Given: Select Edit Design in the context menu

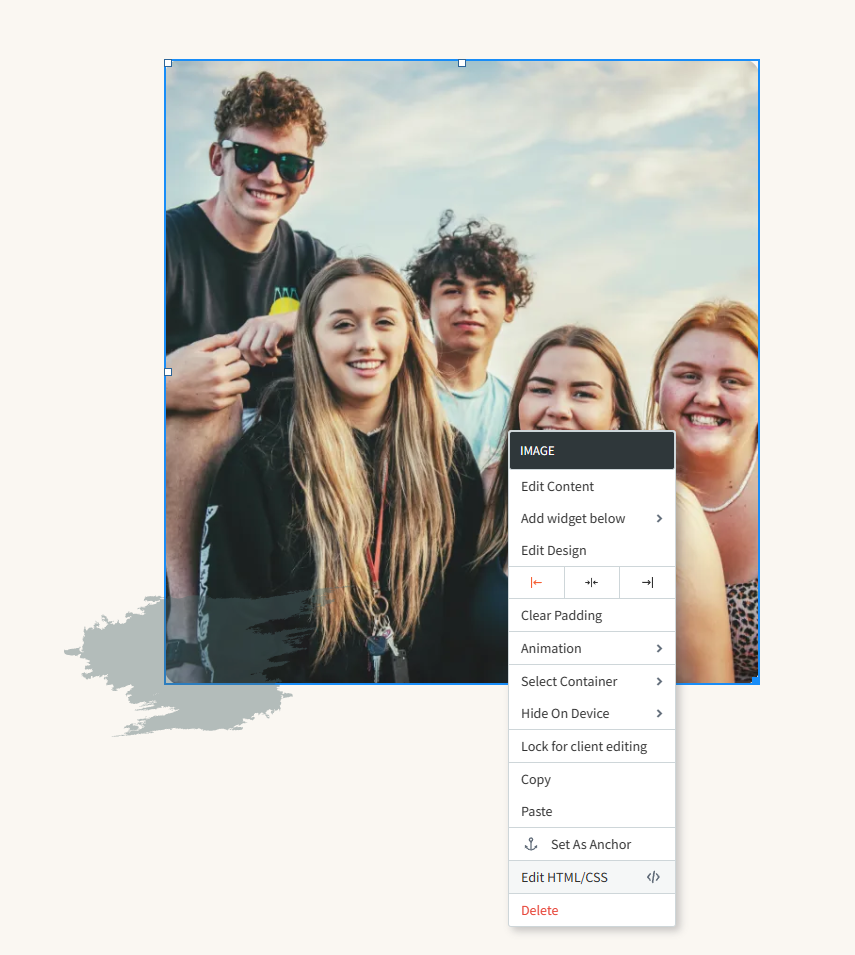Looking at the screenshot, I should coord(553,550).
